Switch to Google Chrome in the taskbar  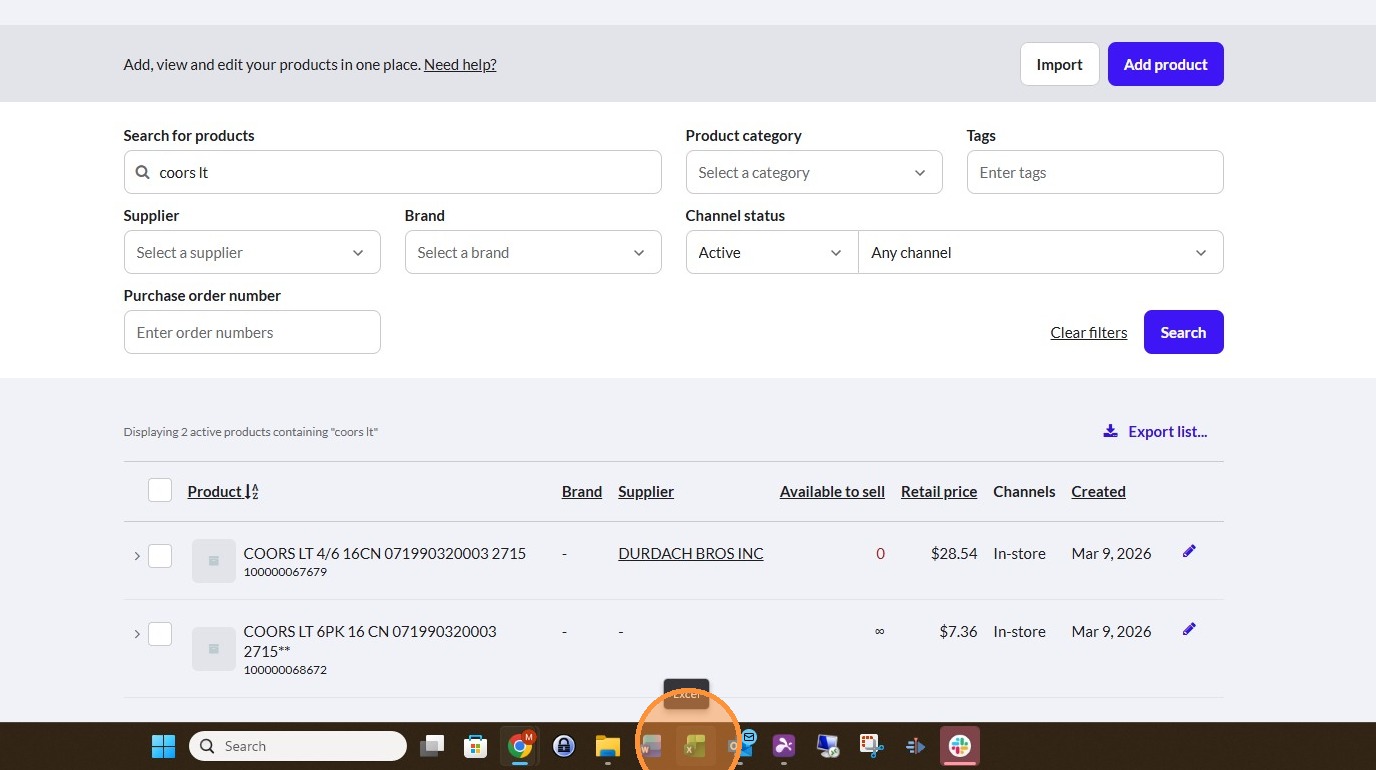click(x=520, y=746)
